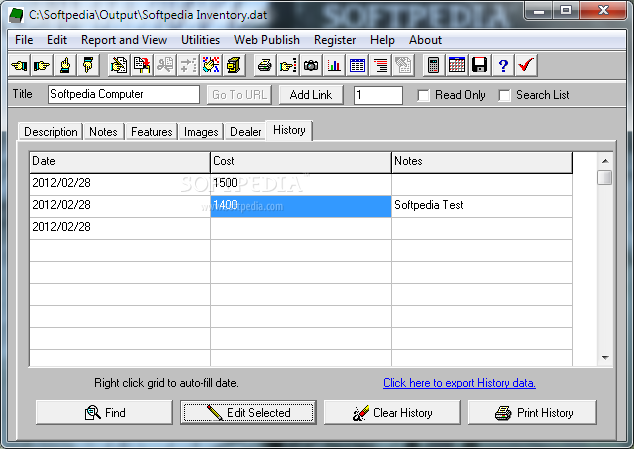Click the history grid scrollbar down arrow
Viewport: 634px width, 449px height.
pyautogui.click(x=605, y=358)
